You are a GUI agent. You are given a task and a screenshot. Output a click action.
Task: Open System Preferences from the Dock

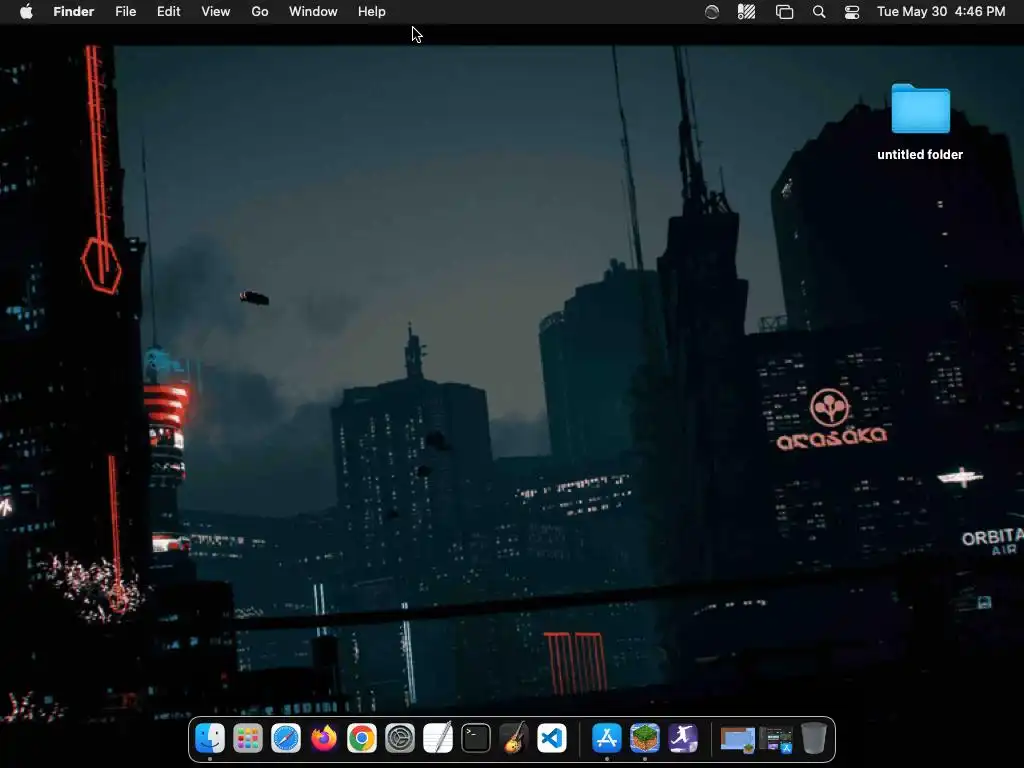pos(400,739)
